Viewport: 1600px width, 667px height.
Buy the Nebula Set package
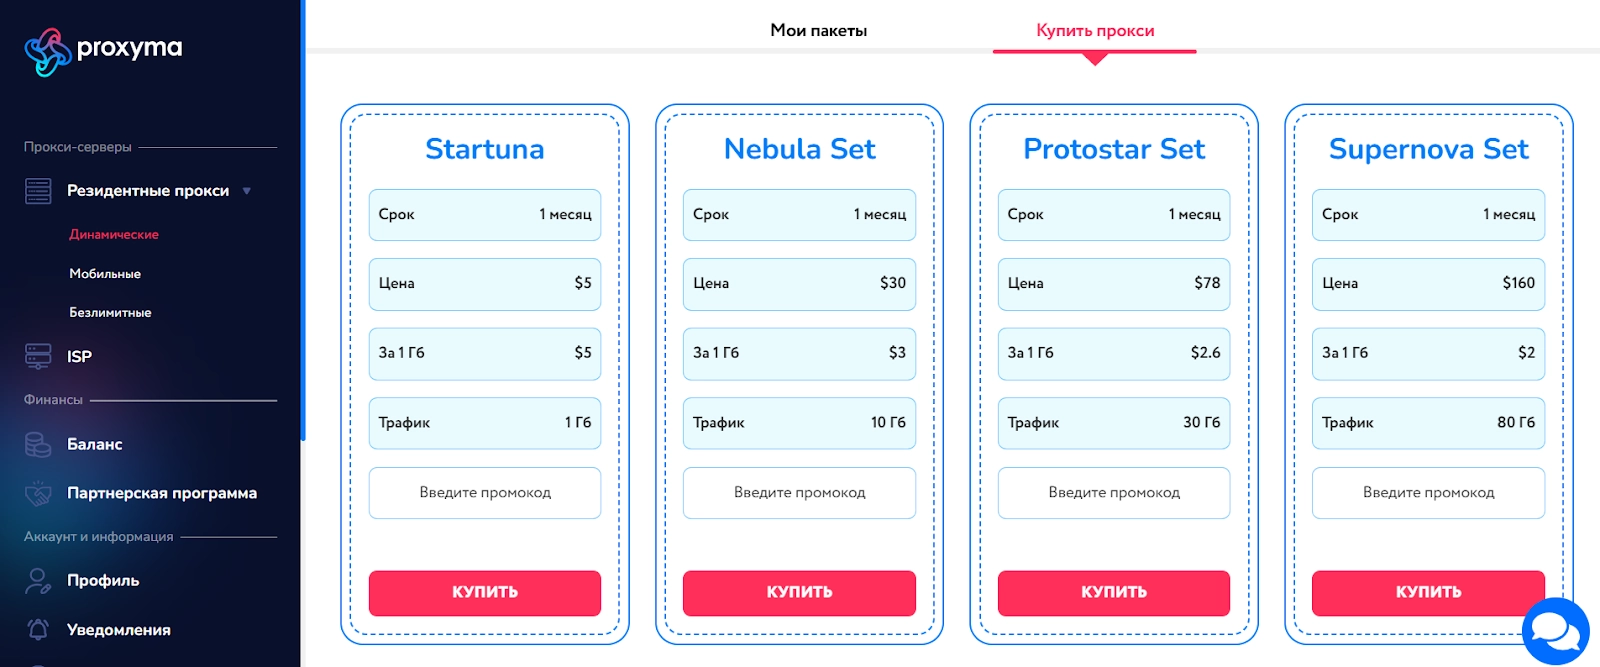click(x=799, y=592)
